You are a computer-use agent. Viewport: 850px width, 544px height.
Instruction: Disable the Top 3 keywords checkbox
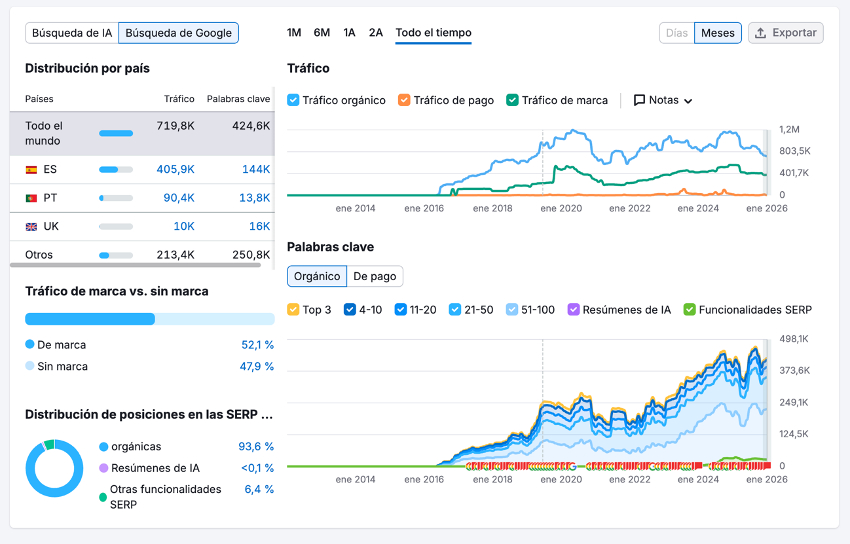[x=293, y=310]
